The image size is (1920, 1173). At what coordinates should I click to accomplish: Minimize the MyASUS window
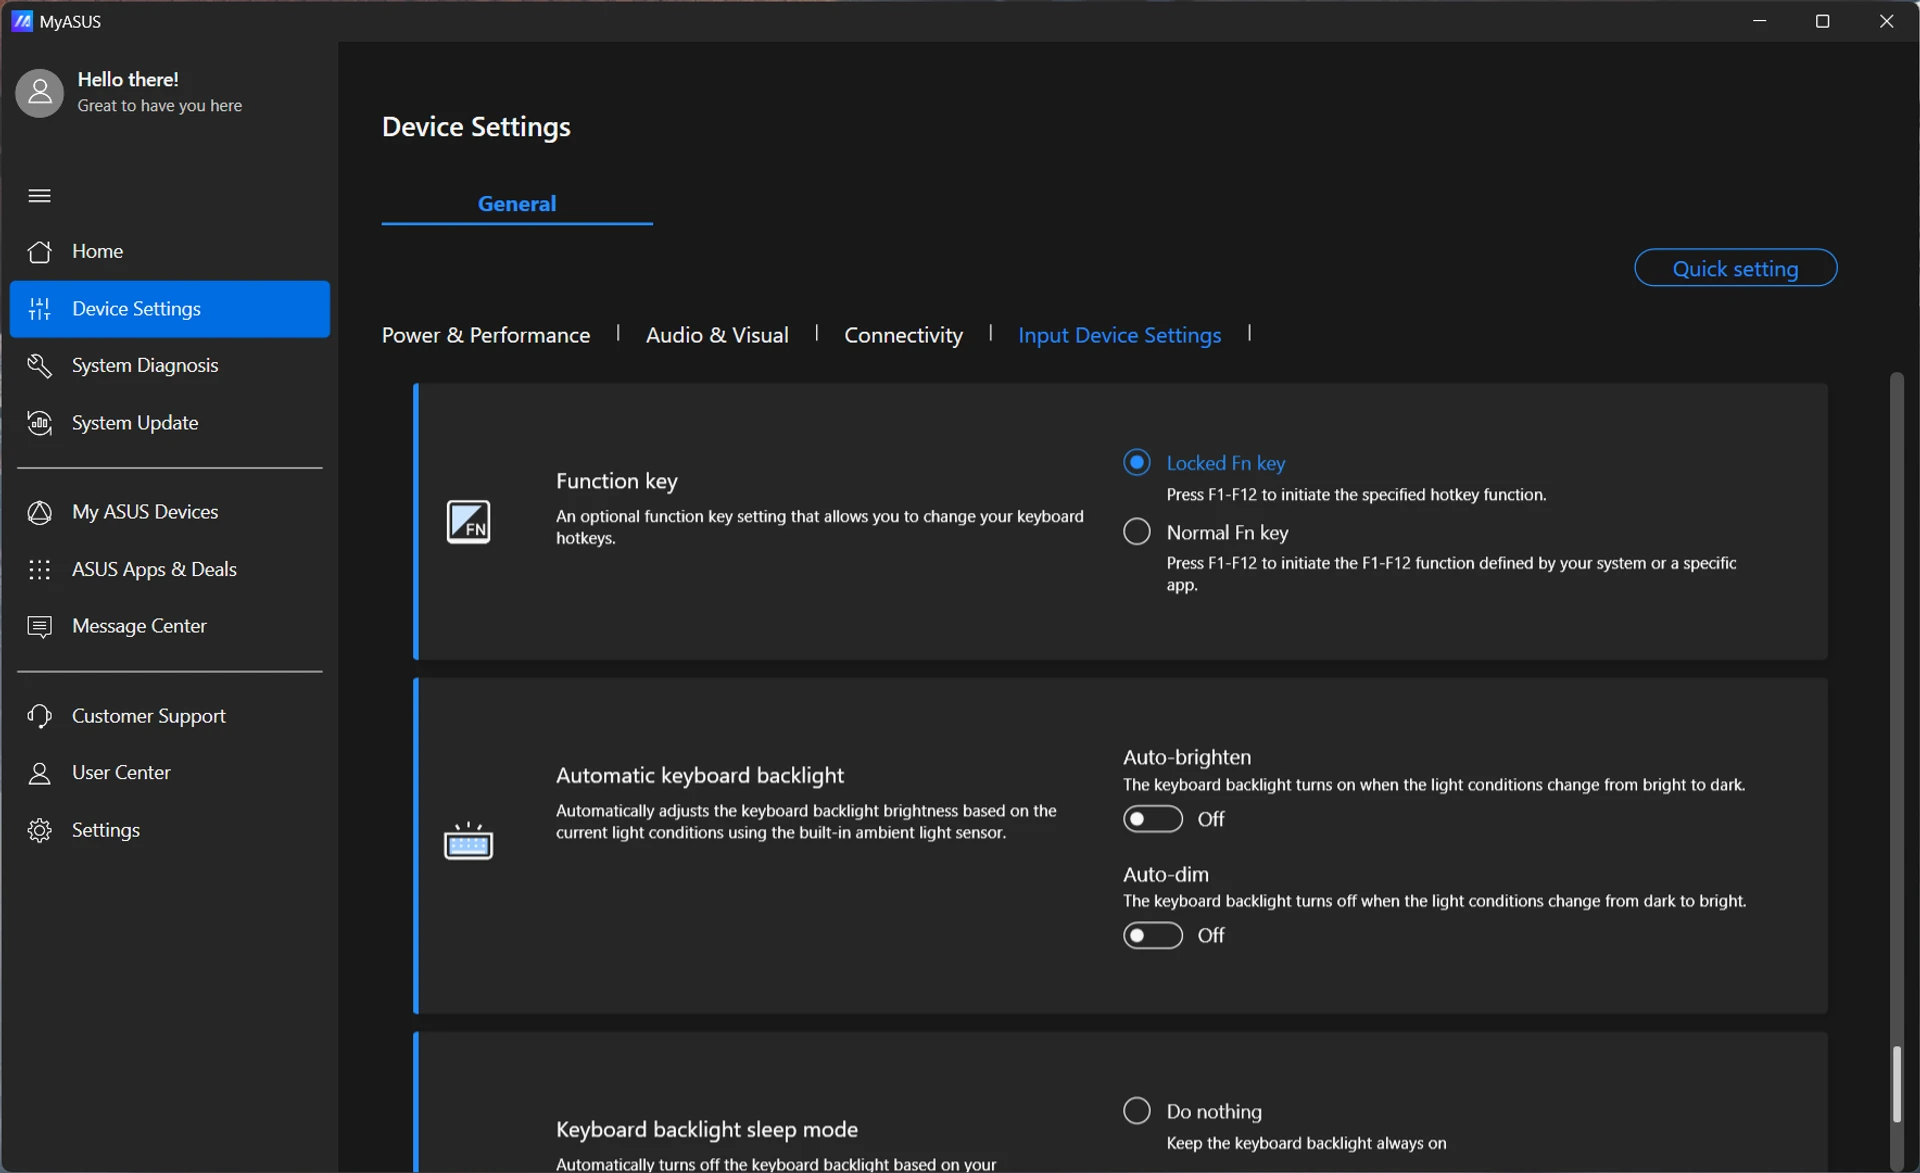1760,21
